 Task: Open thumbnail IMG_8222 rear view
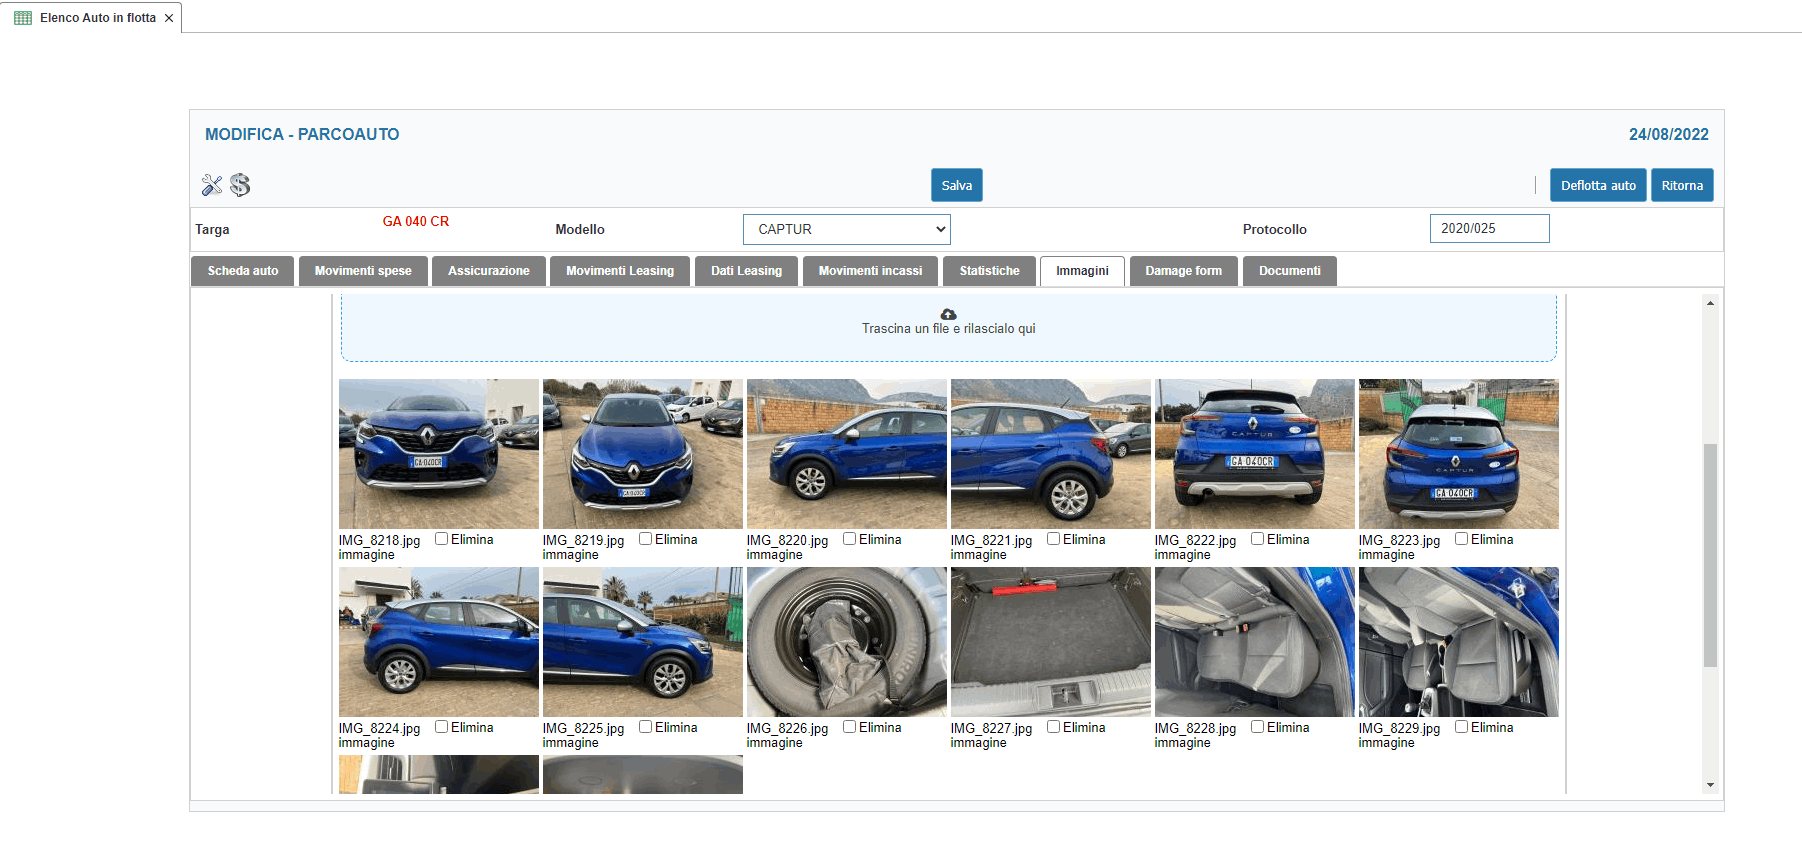[x=1255, y=454]
